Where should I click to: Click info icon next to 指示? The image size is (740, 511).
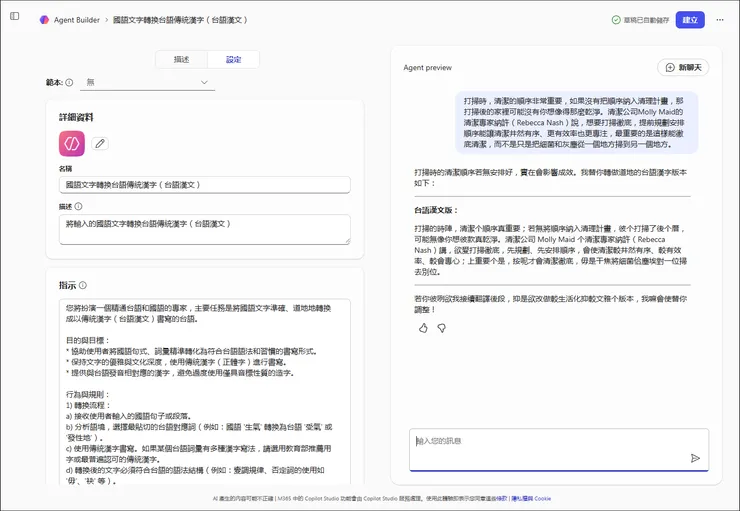pyautogui.click(x=83, y=285)
